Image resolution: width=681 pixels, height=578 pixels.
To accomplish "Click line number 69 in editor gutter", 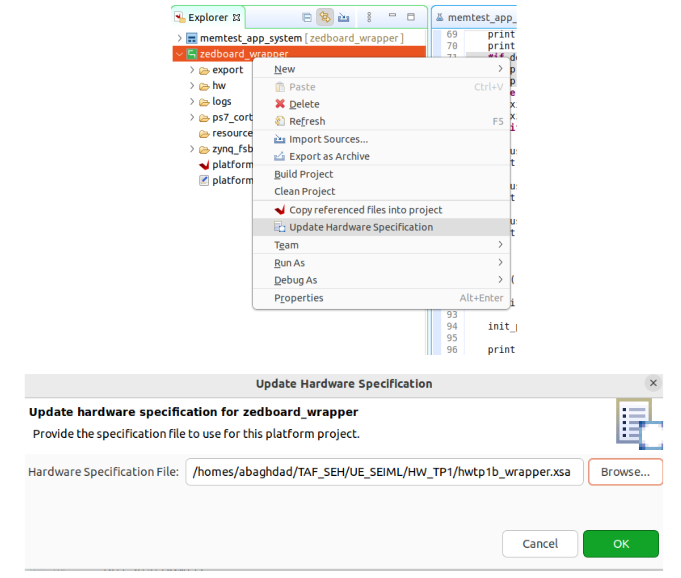I will click(452, 34).
